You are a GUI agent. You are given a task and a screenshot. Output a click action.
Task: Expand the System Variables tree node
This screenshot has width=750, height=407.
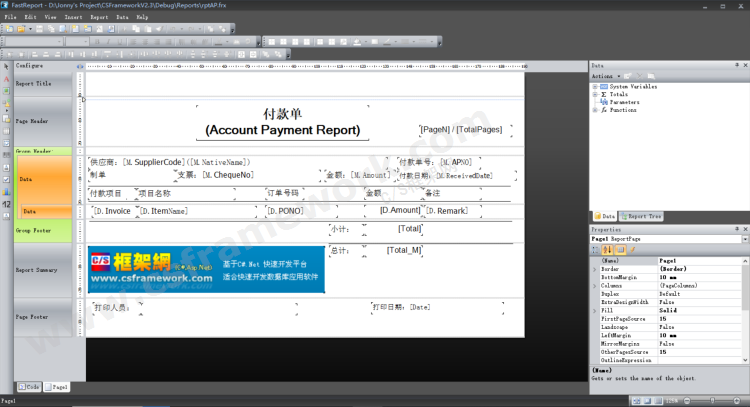pos(595,86)
